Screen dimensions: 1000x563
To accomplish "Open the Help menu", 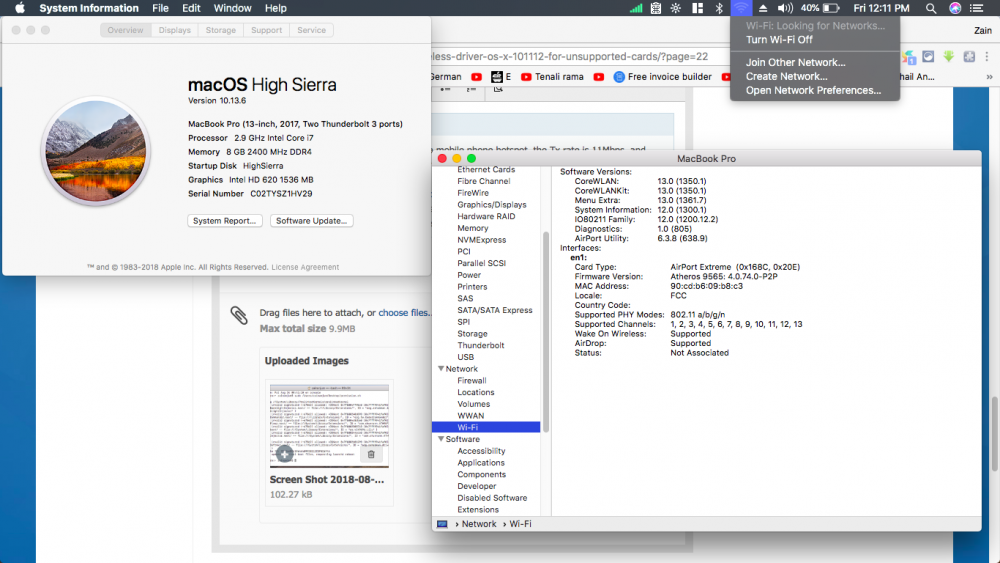I will [276, 8].
